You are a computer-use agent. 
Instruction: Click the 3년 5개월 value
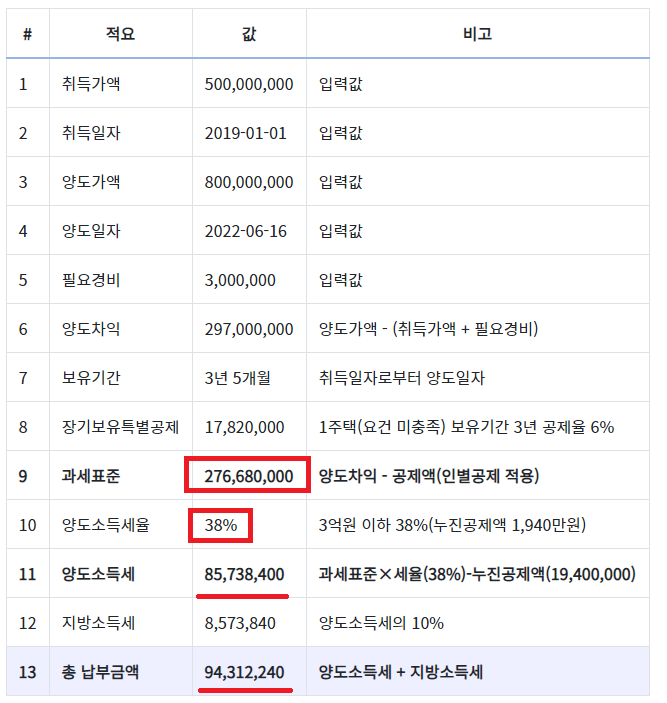point(238,378)
